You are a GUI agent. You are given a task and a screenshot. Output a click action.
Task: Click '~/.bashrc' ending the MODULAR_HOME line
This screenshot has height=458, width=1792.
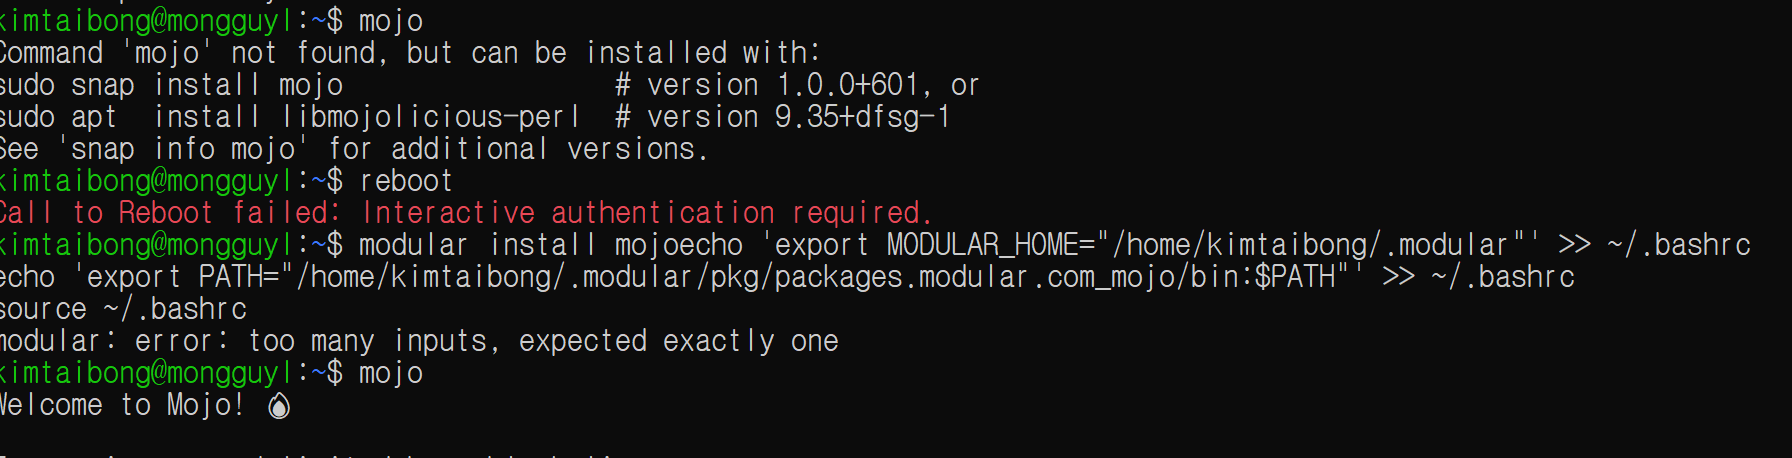1678,245
